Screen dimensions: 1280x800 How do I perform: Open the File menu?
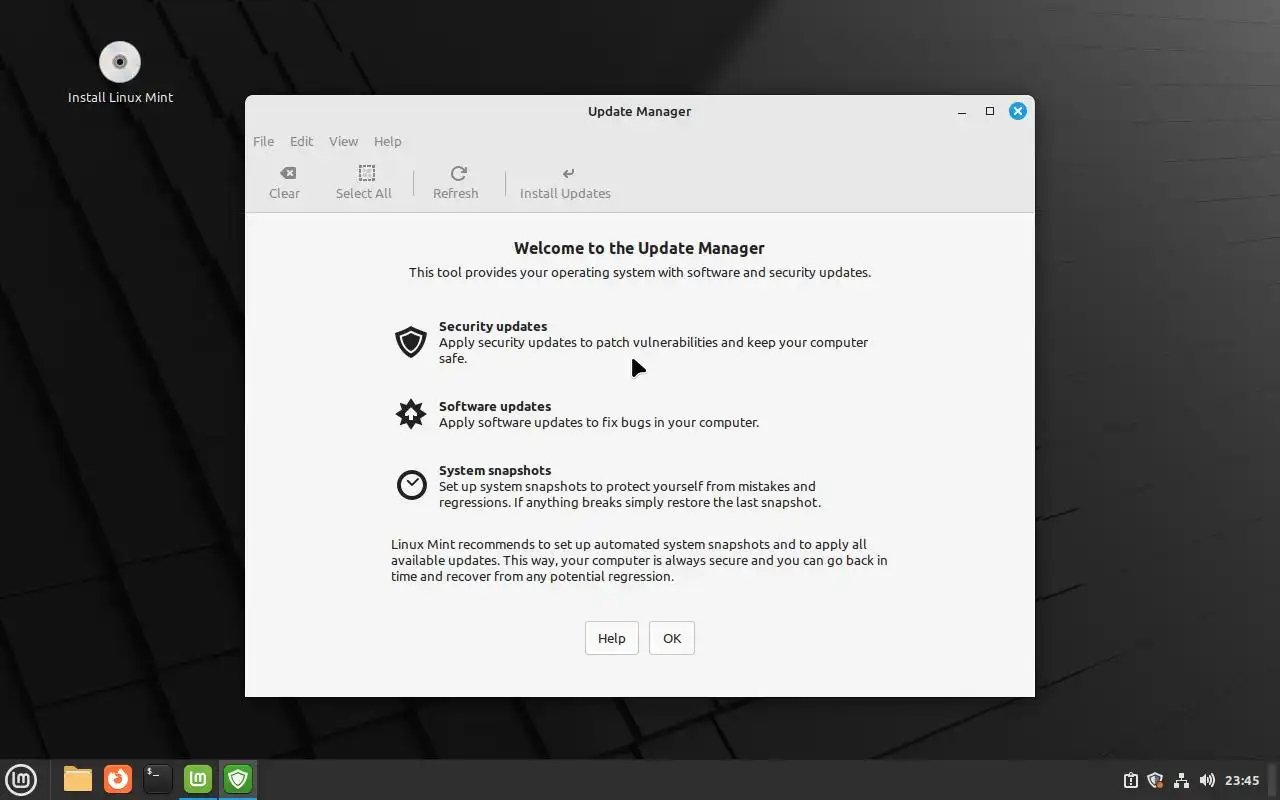263,141
